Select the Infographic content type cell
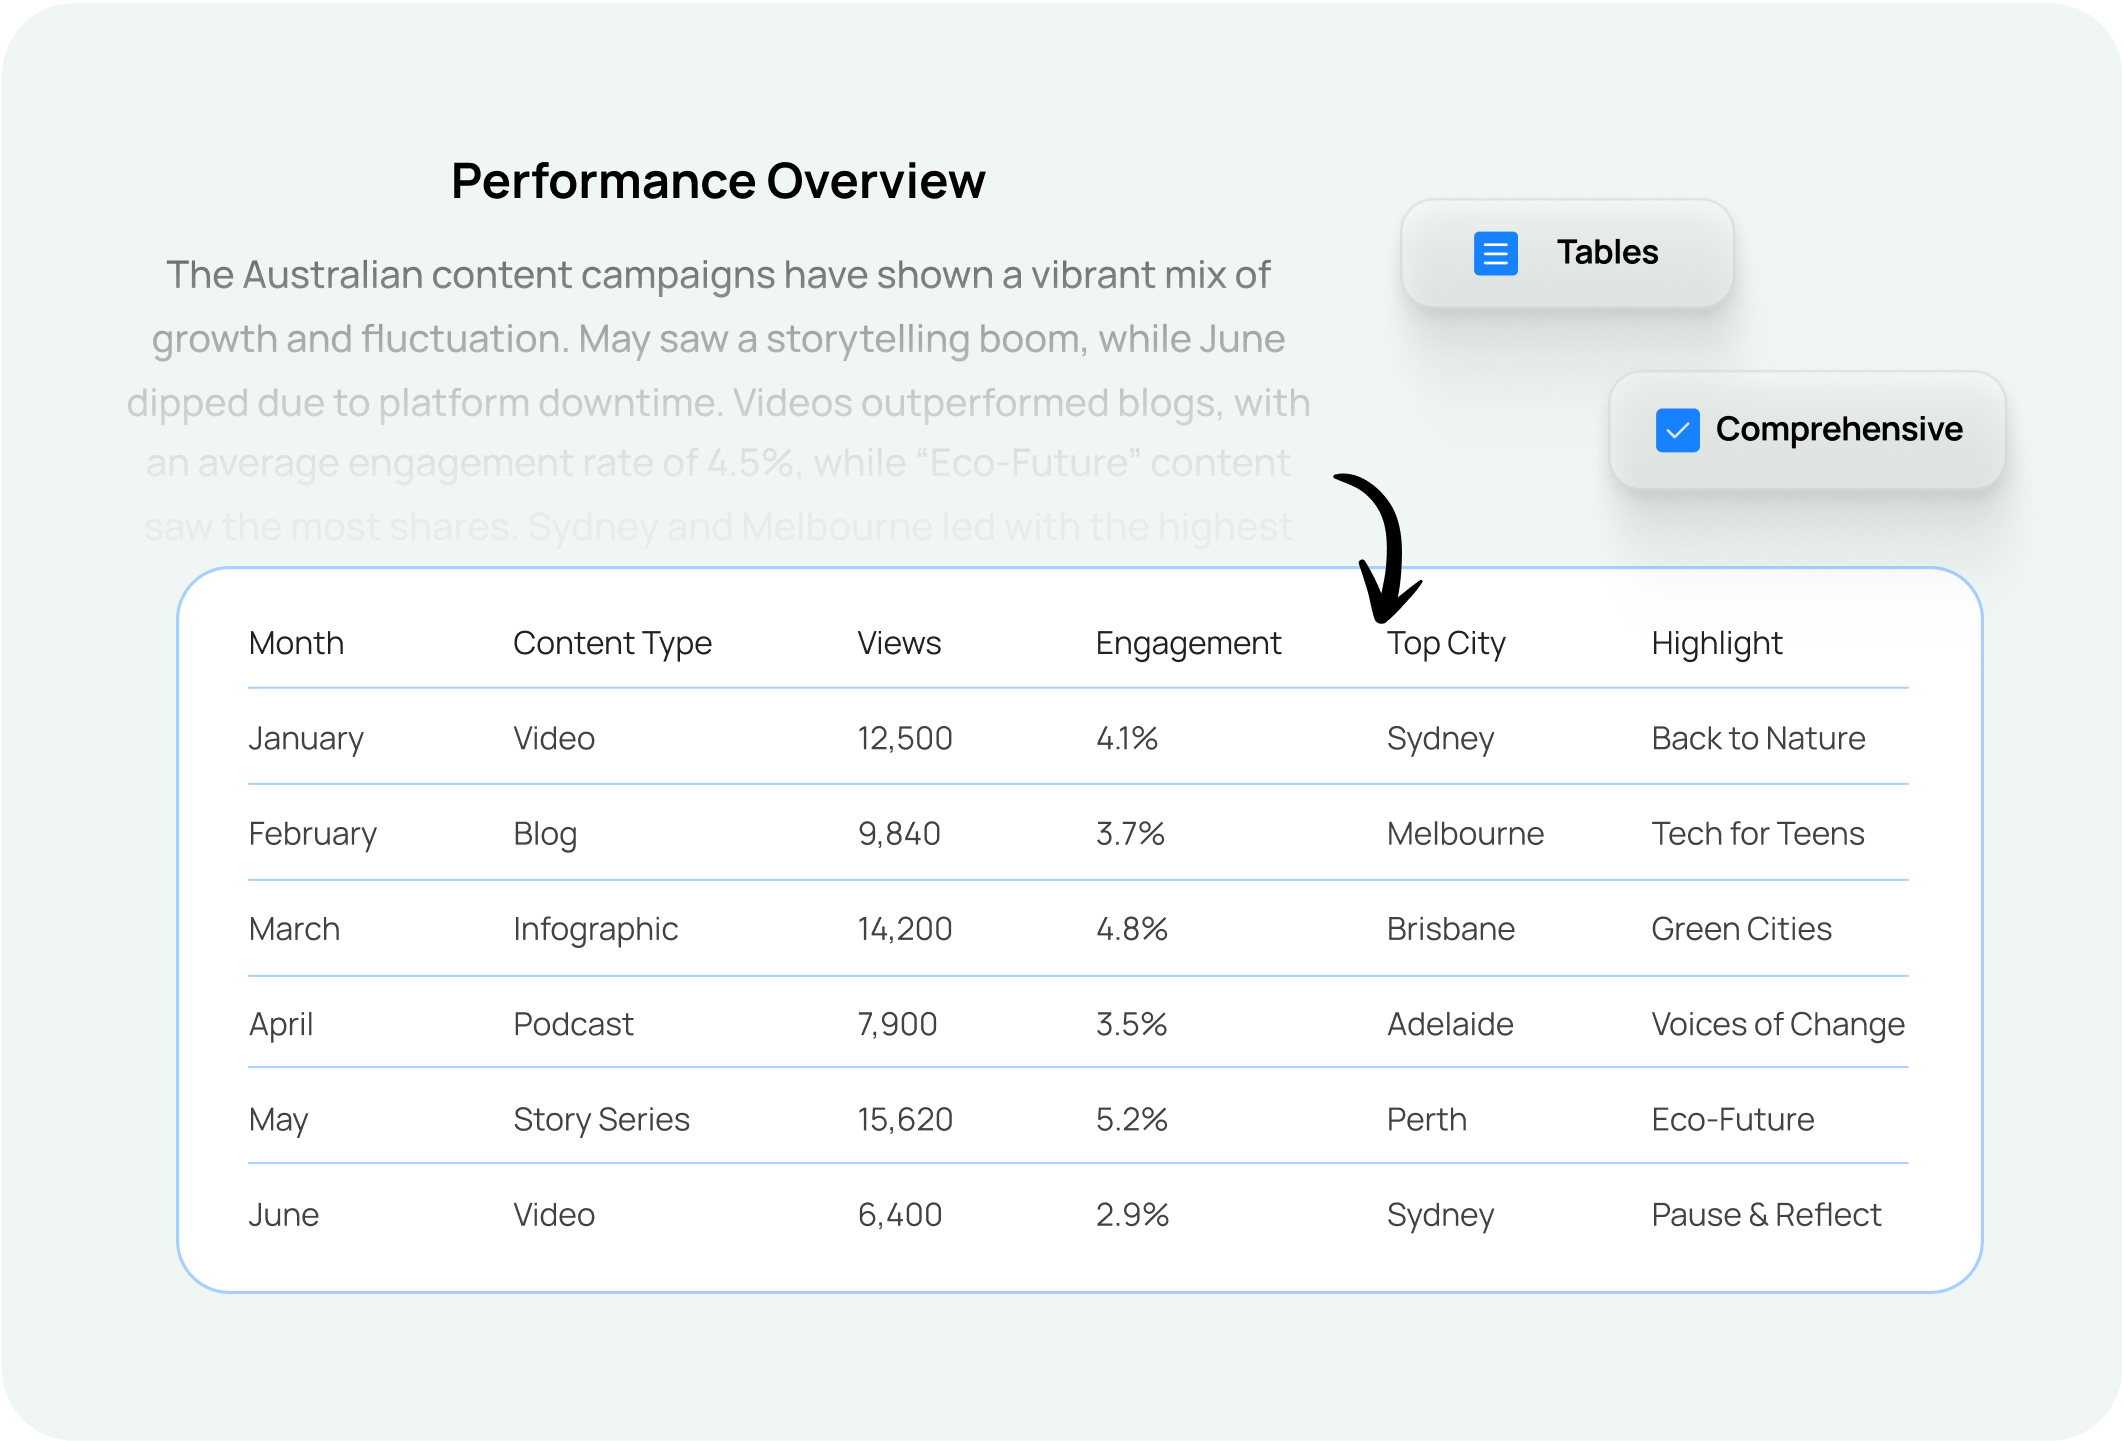The height and width of the screenshot is (1441, 2124). click(x=595, y=929)
